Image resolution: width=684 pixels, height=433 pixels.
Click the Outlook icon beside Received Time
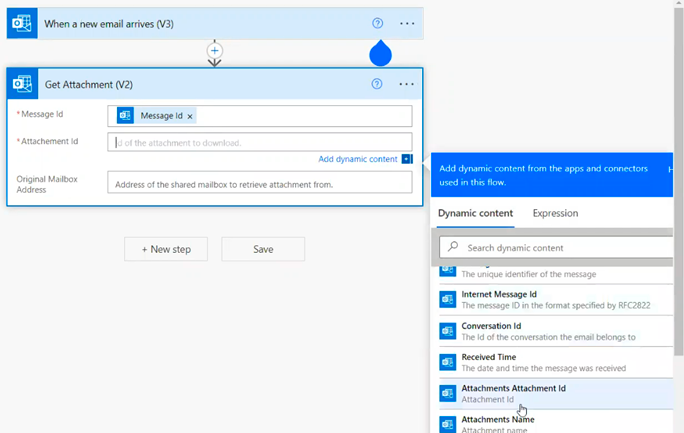(x=448, y=362)
